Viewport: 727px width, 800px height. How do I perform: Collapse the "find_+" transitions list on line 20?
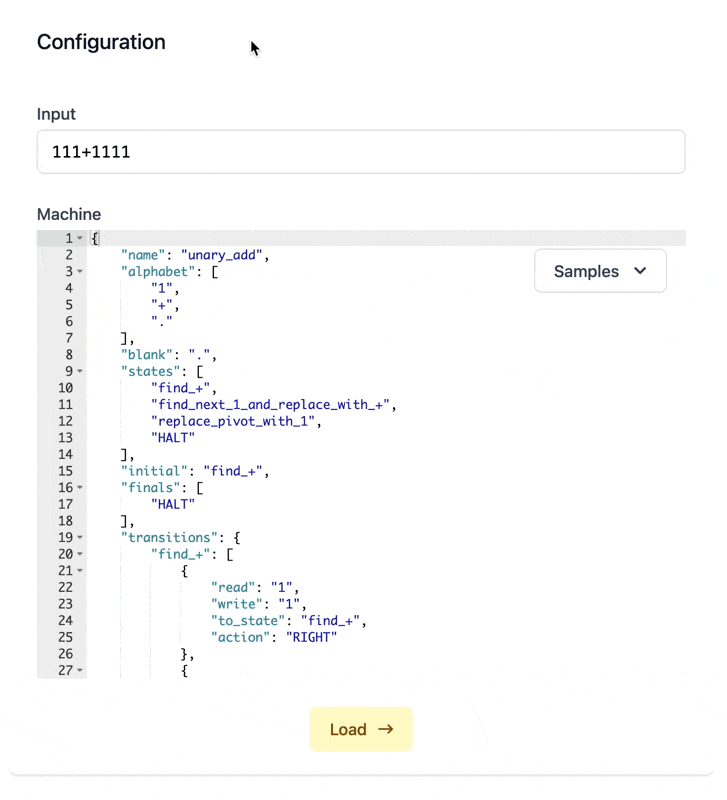pyautogui.click(x=80, y=555)
